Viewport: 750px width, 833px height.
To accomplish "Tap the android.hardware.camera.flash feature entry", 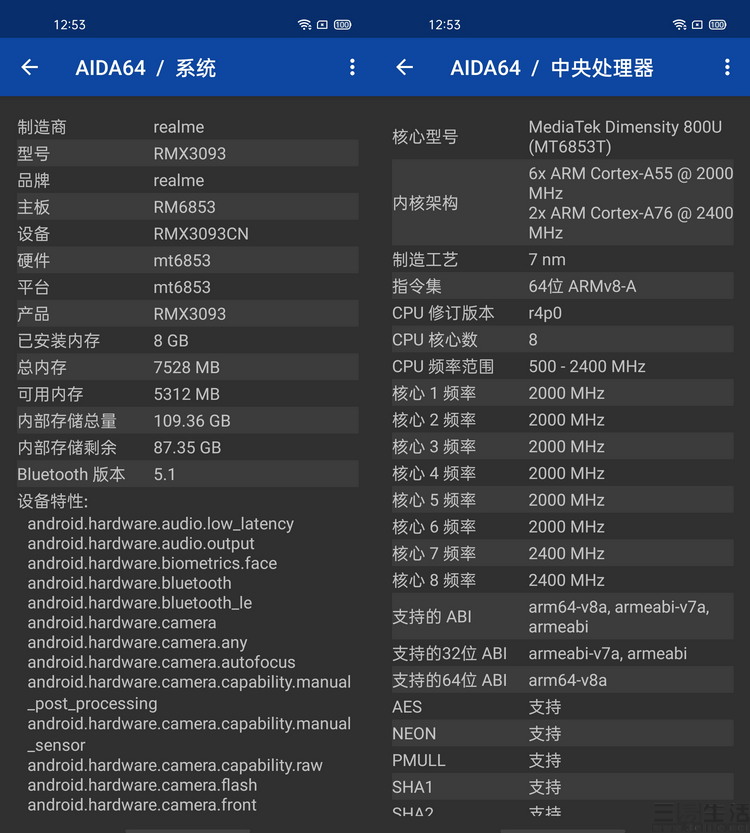I will (142, 785).
